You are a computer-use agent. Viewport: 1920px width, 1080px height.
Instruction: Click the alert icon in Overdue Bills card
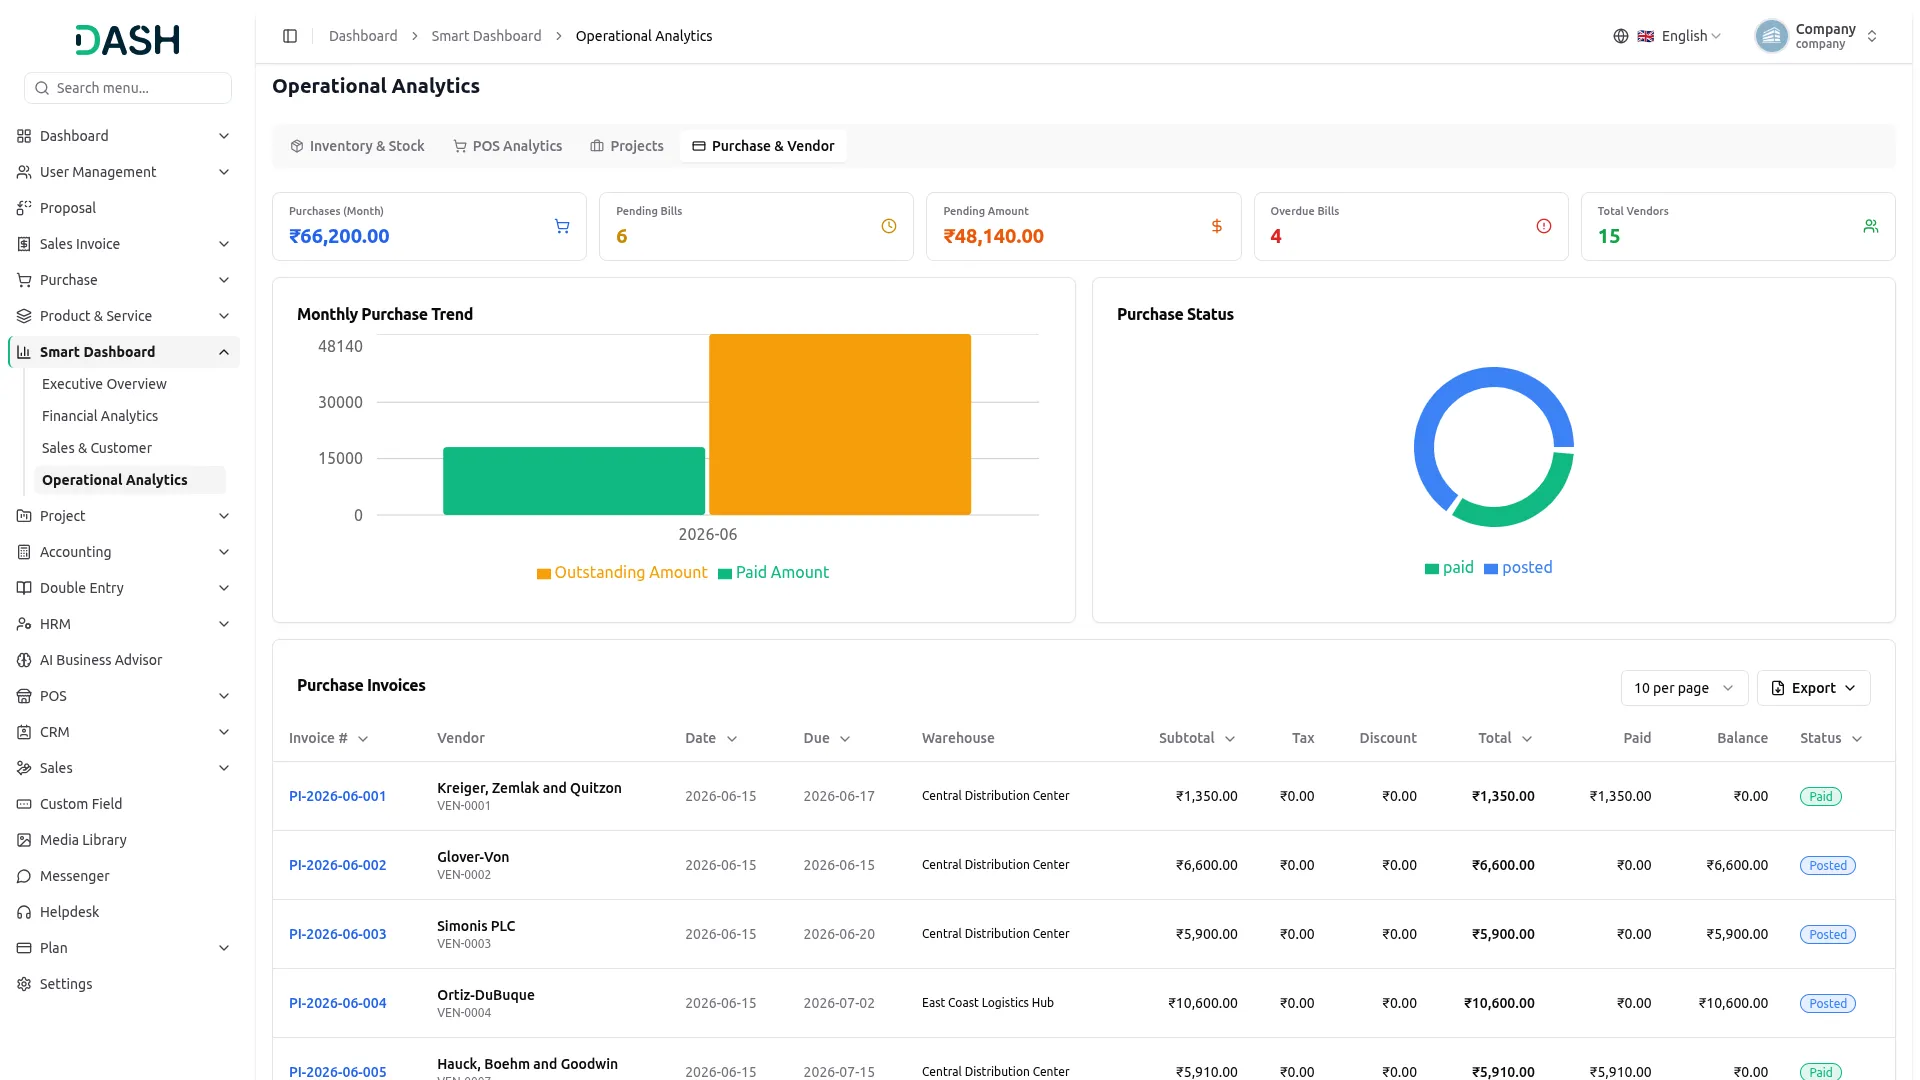pyautogui.click(x=1544, y=227)
